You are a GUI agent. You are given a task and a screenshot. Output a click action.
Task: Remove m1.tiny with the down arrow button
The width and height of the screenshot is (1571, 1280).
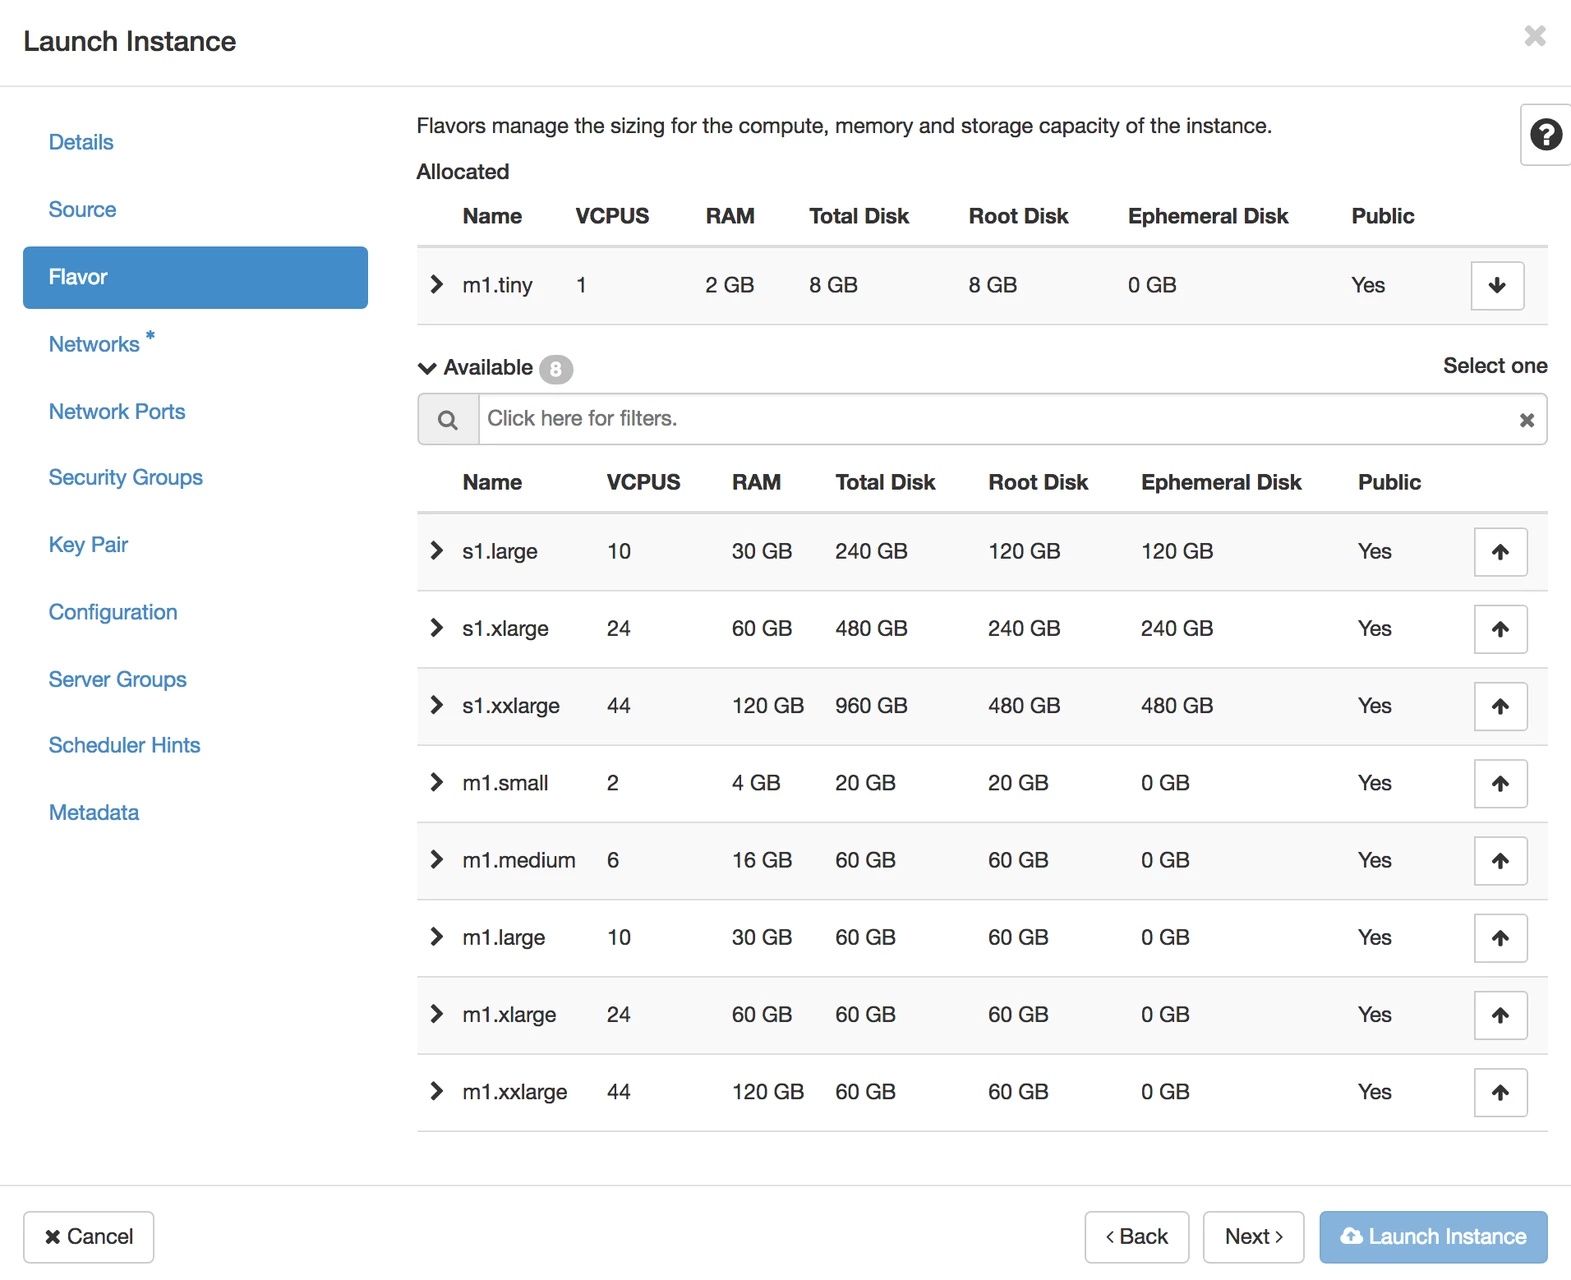[x=1496, y=286]
